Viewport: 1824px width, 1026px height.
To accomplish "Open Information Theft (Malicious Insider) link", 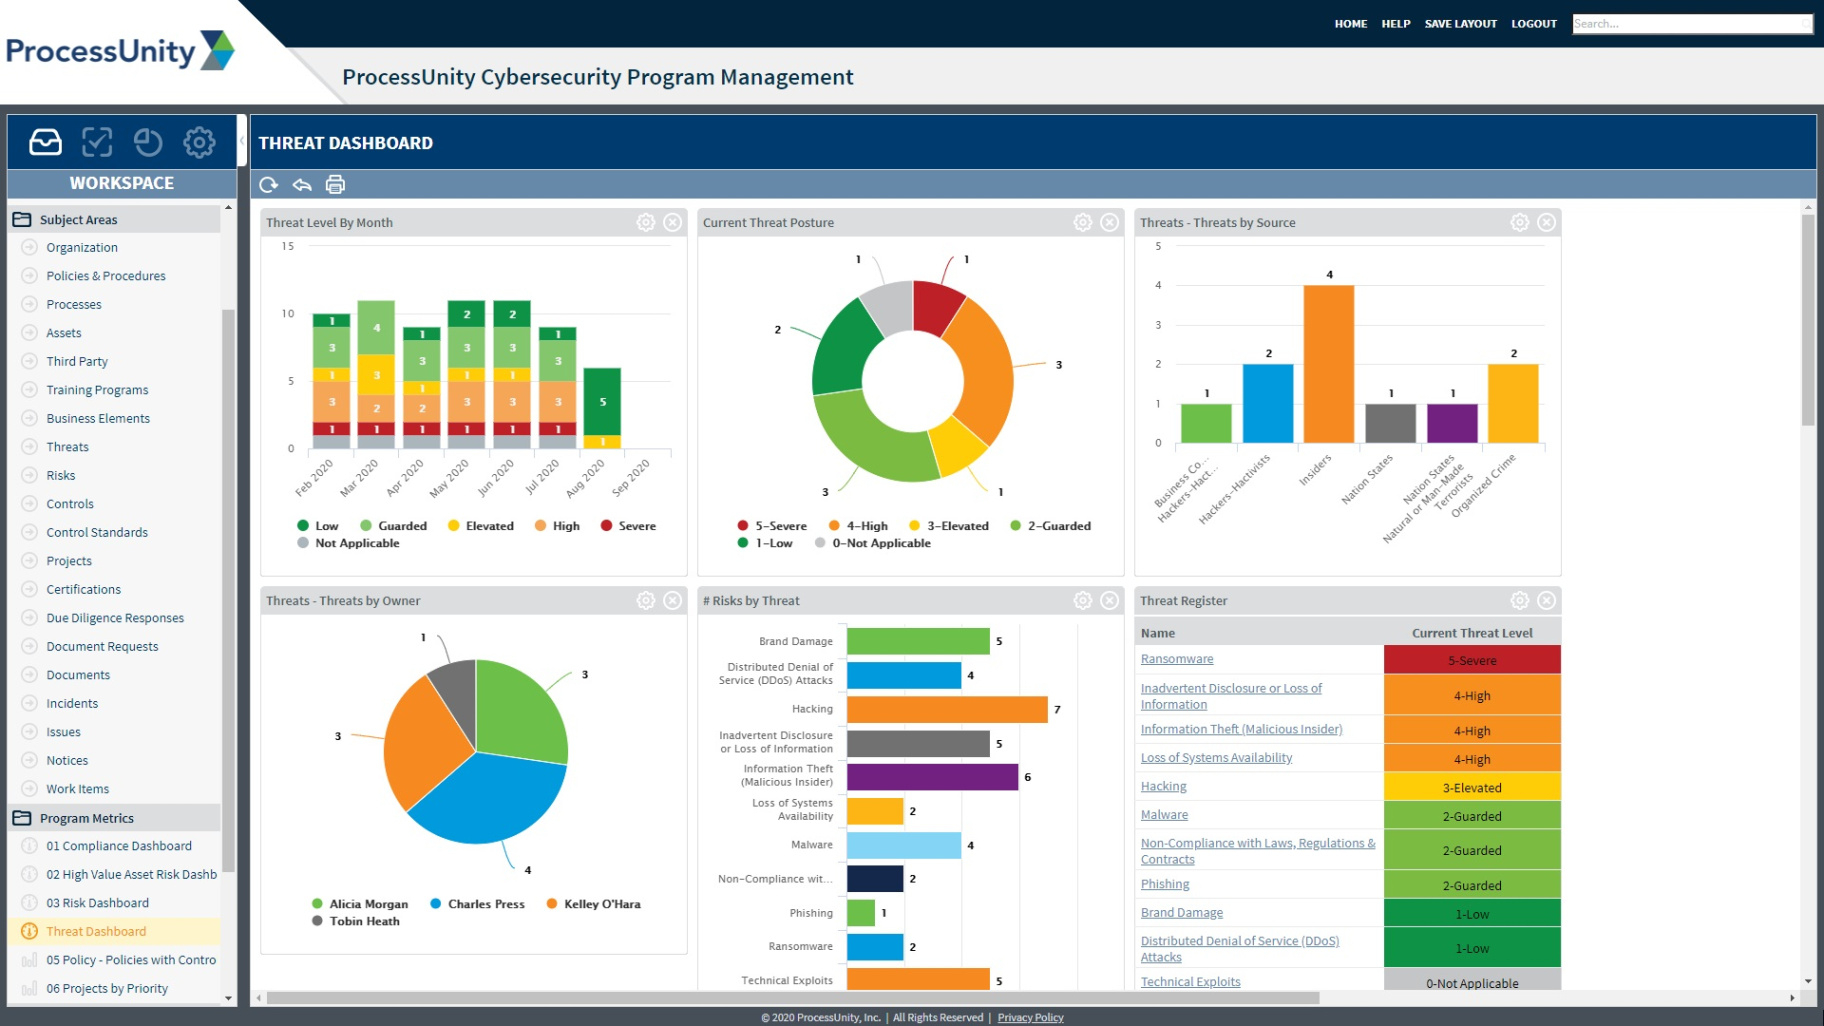I will (1241, 729).
